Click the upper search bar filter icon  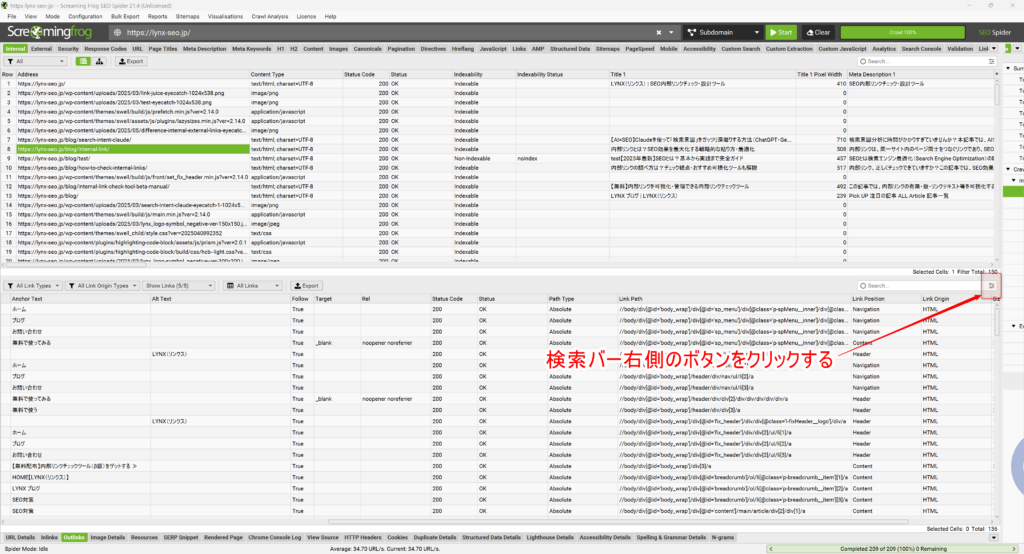point(991,61)
